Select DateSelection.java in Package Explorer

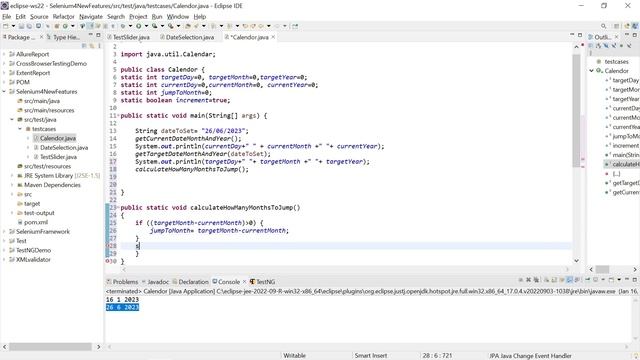[x=64, y=147]
